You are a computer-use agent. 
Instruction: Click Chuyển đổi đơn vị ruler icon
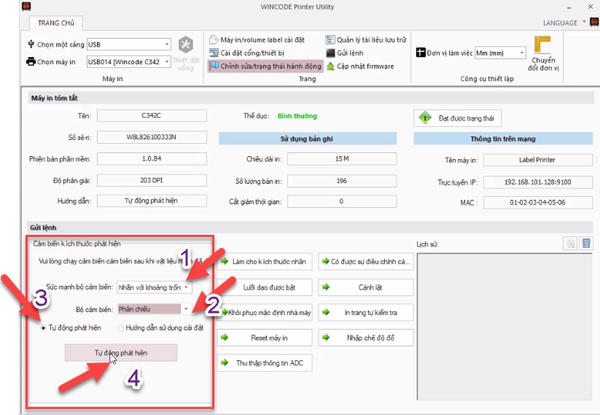tap(544, 45)
